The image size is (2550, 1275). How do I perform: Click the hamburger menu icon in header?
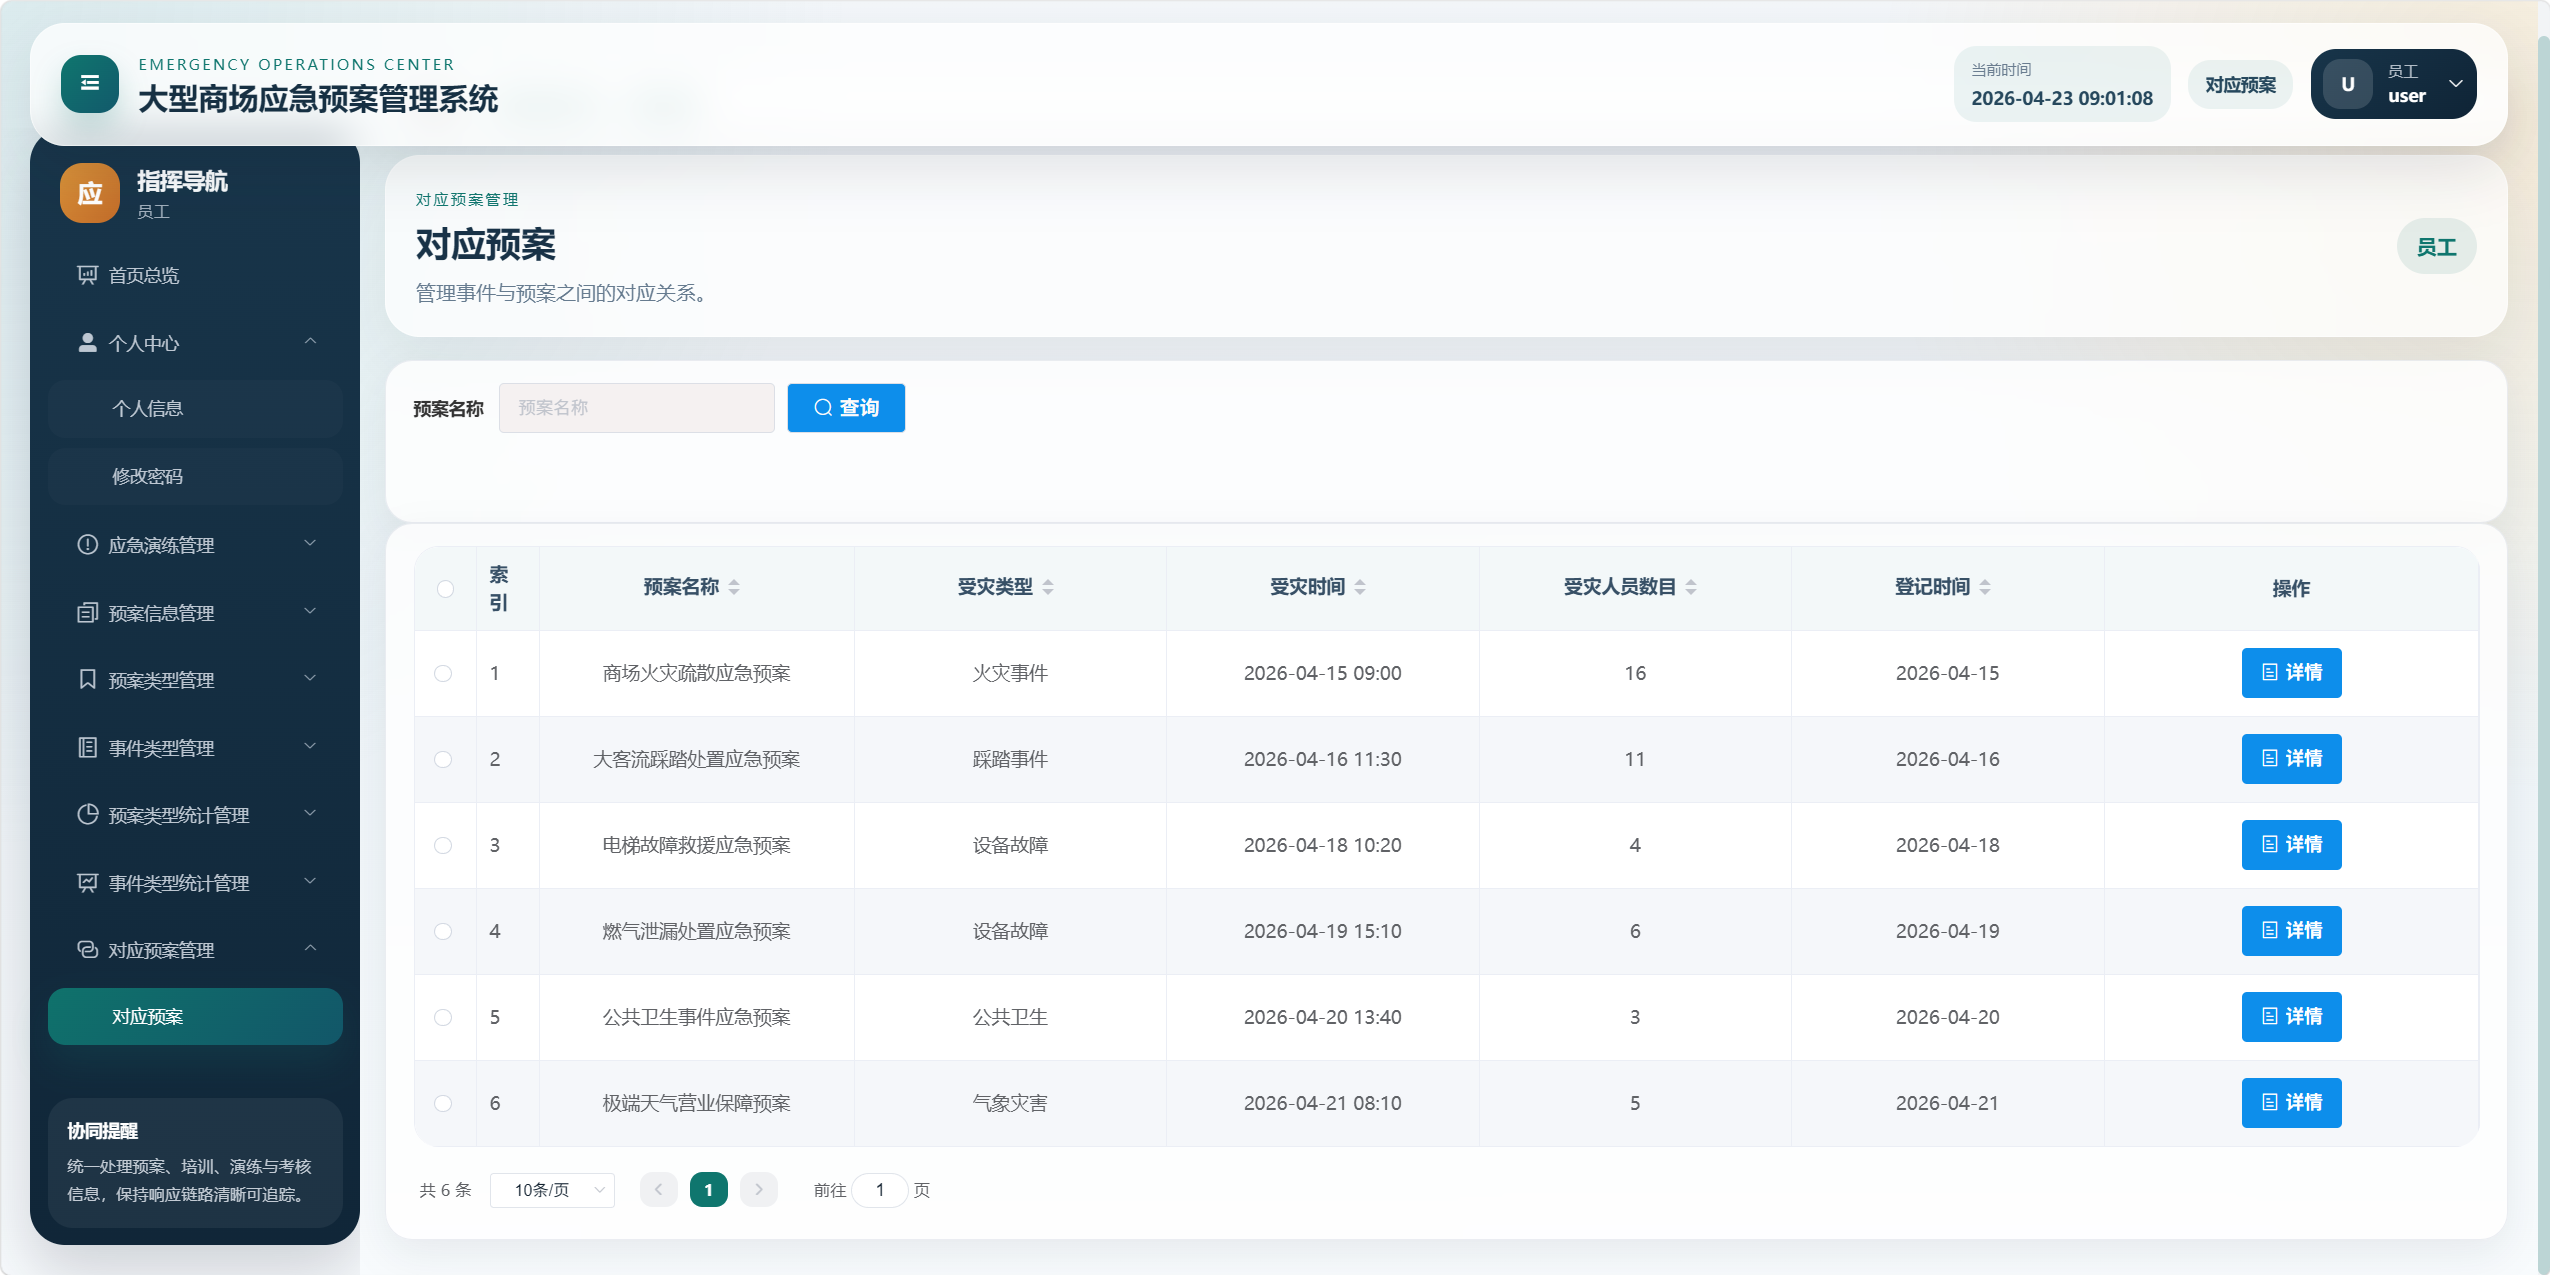89,84
